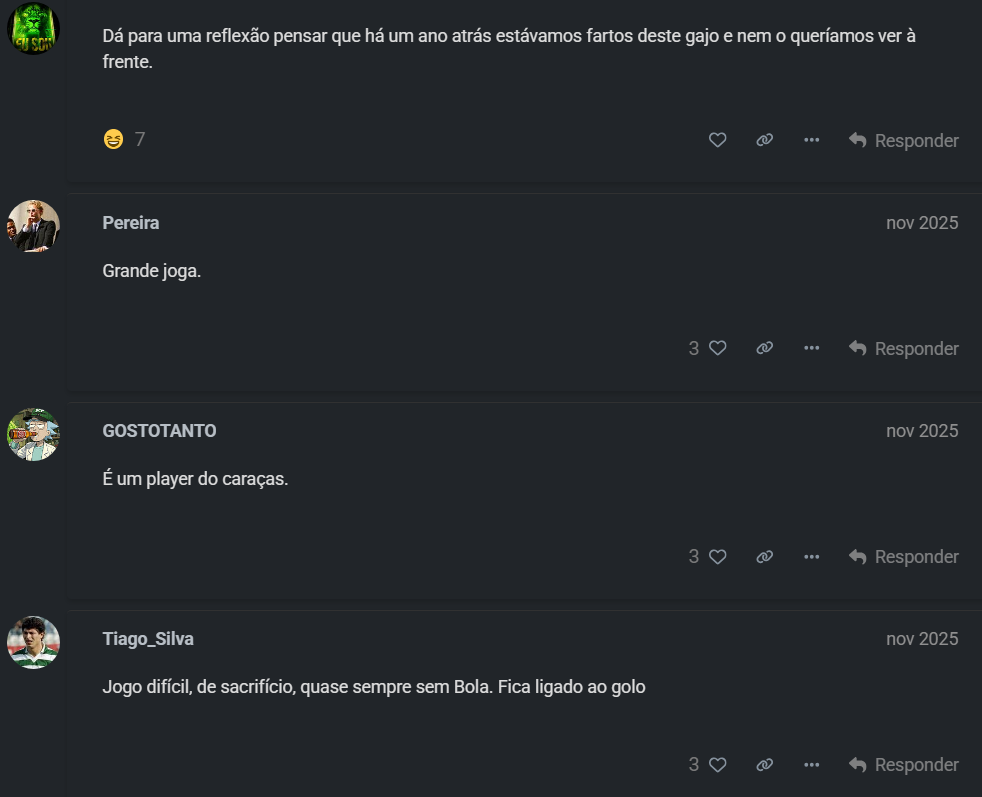The width and height of the screenshot is (982, 797).
Task: Like the top post about "reflexão"
Action: point(717,140)
